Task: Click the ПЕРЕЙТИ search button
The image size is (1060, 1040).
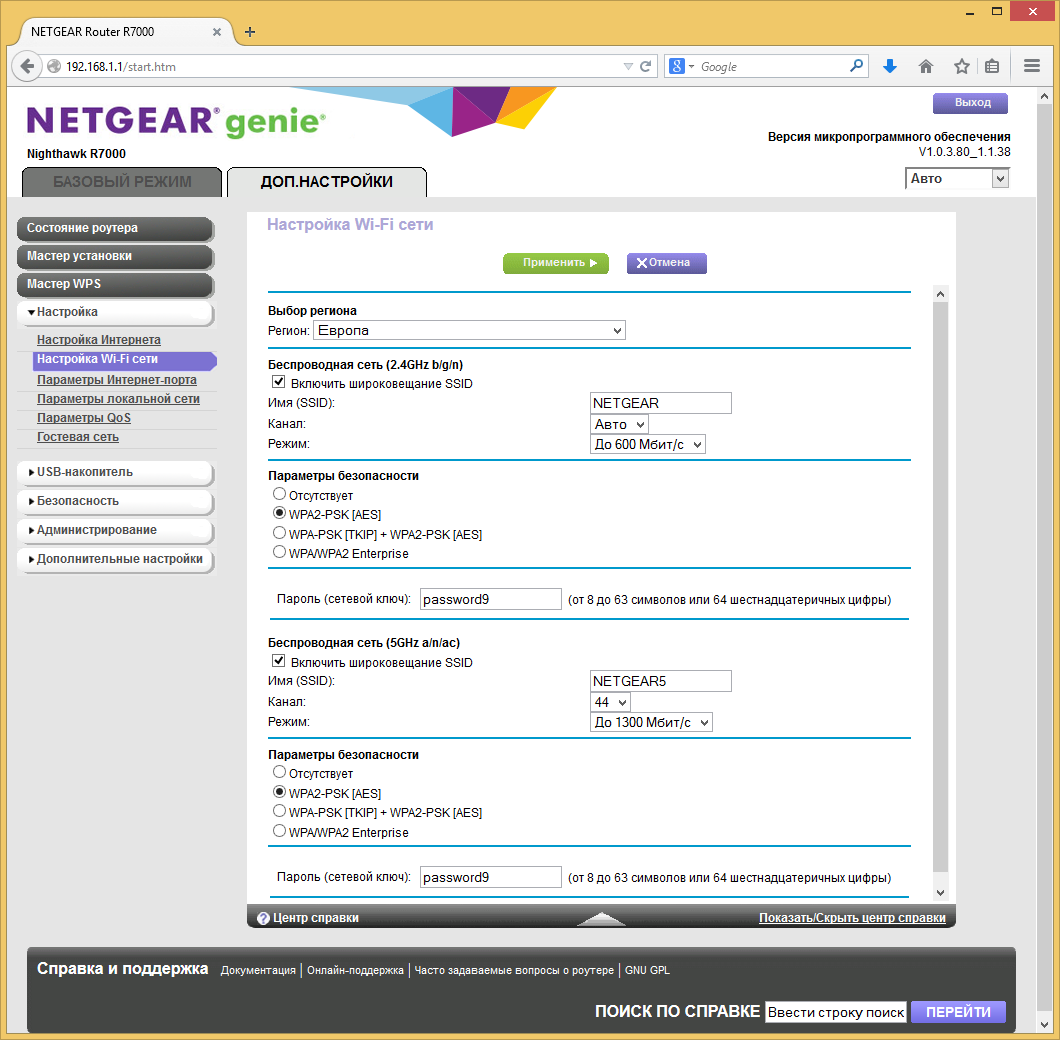Action: coord(958,1012)
